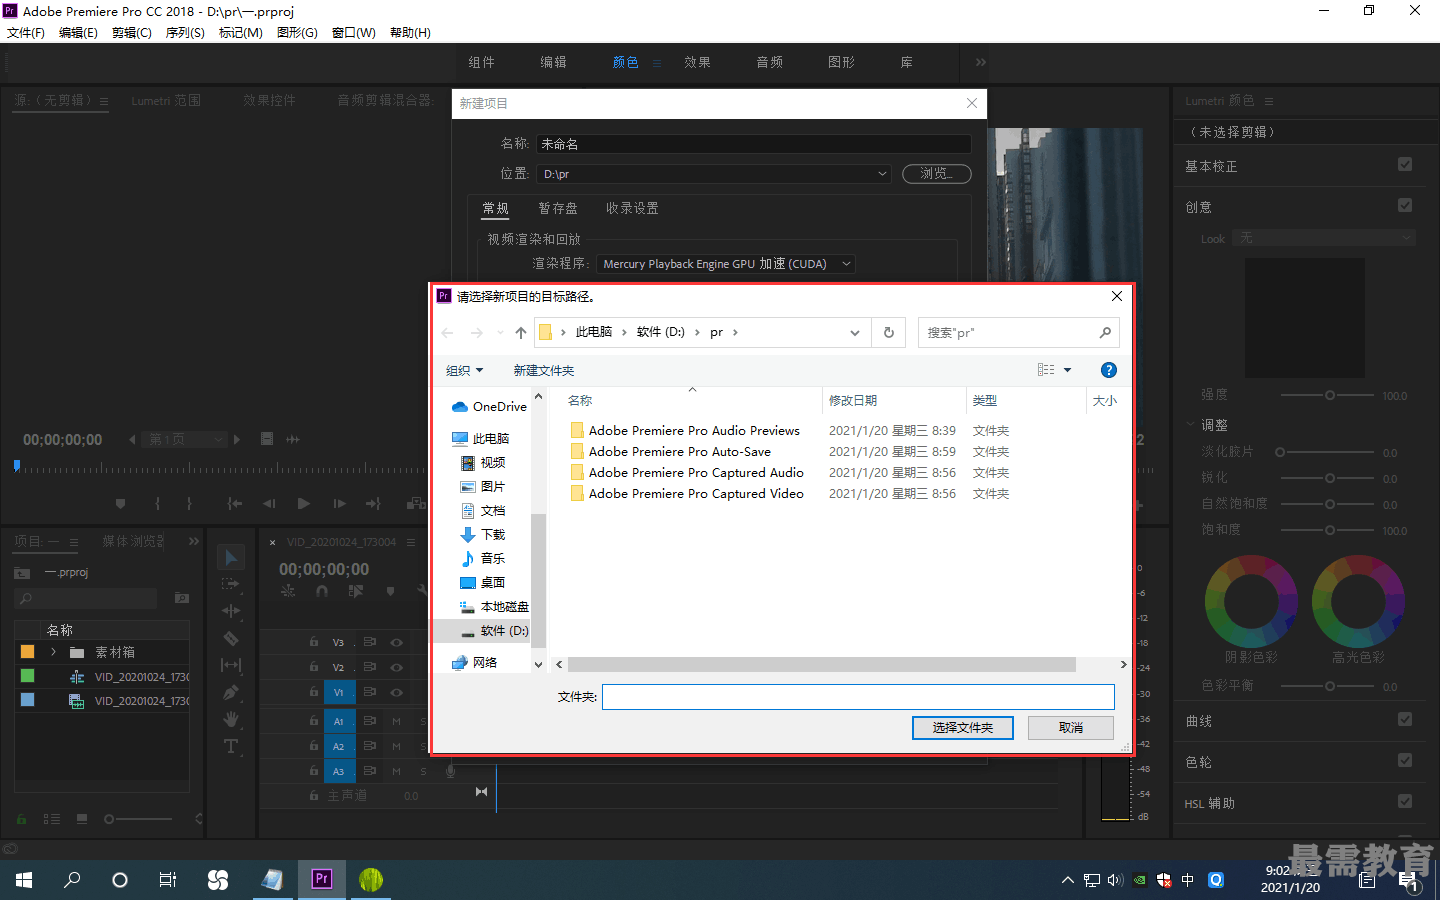Toggle the lock on track V3

point(314,642)
